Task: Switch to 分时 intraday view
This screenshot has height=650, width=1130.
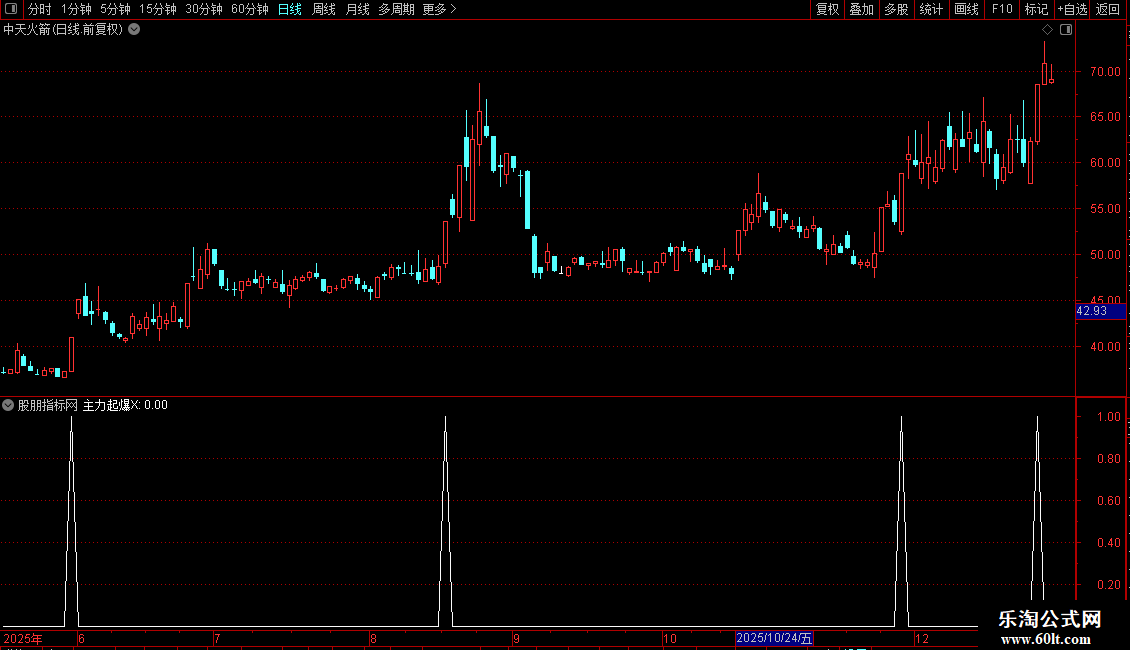Action: [x=40, y=9]
